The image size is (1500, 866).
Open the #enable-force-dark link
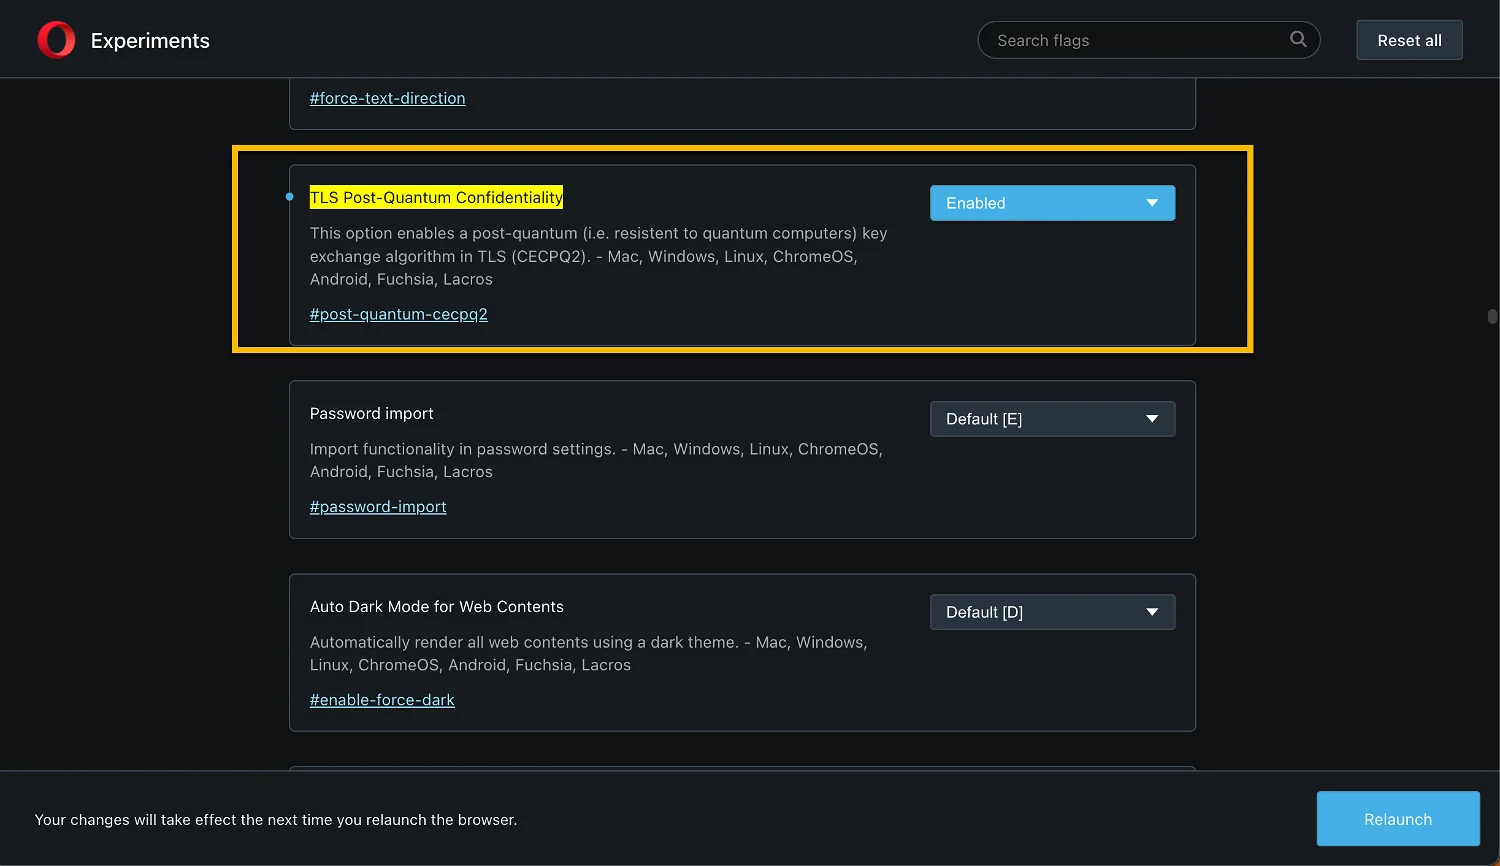click(382, 700)
